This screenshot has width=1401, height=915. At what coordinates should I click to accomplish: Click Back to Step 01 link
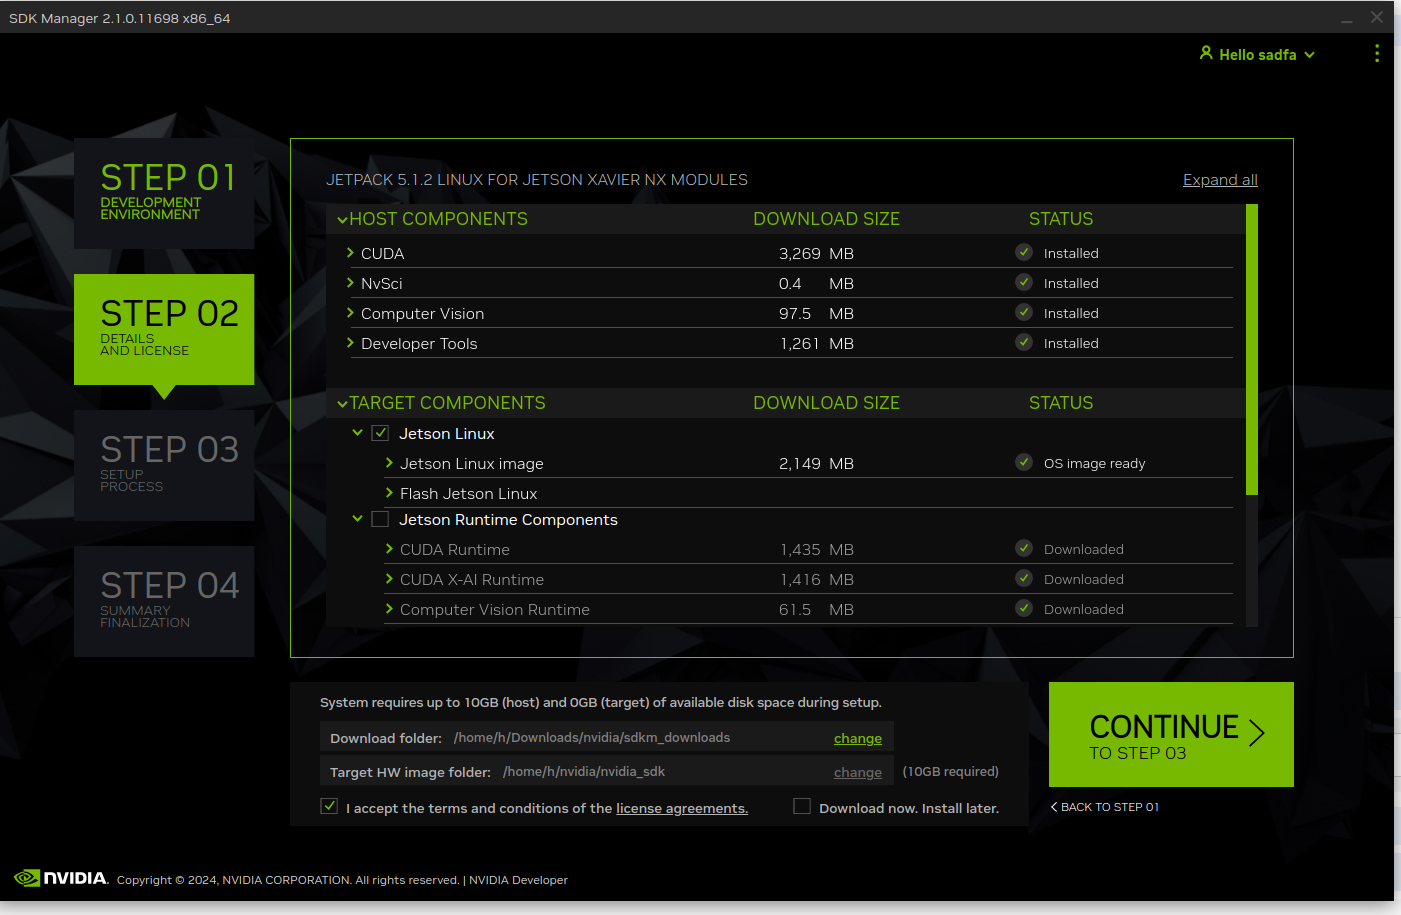click(1105, 807)
